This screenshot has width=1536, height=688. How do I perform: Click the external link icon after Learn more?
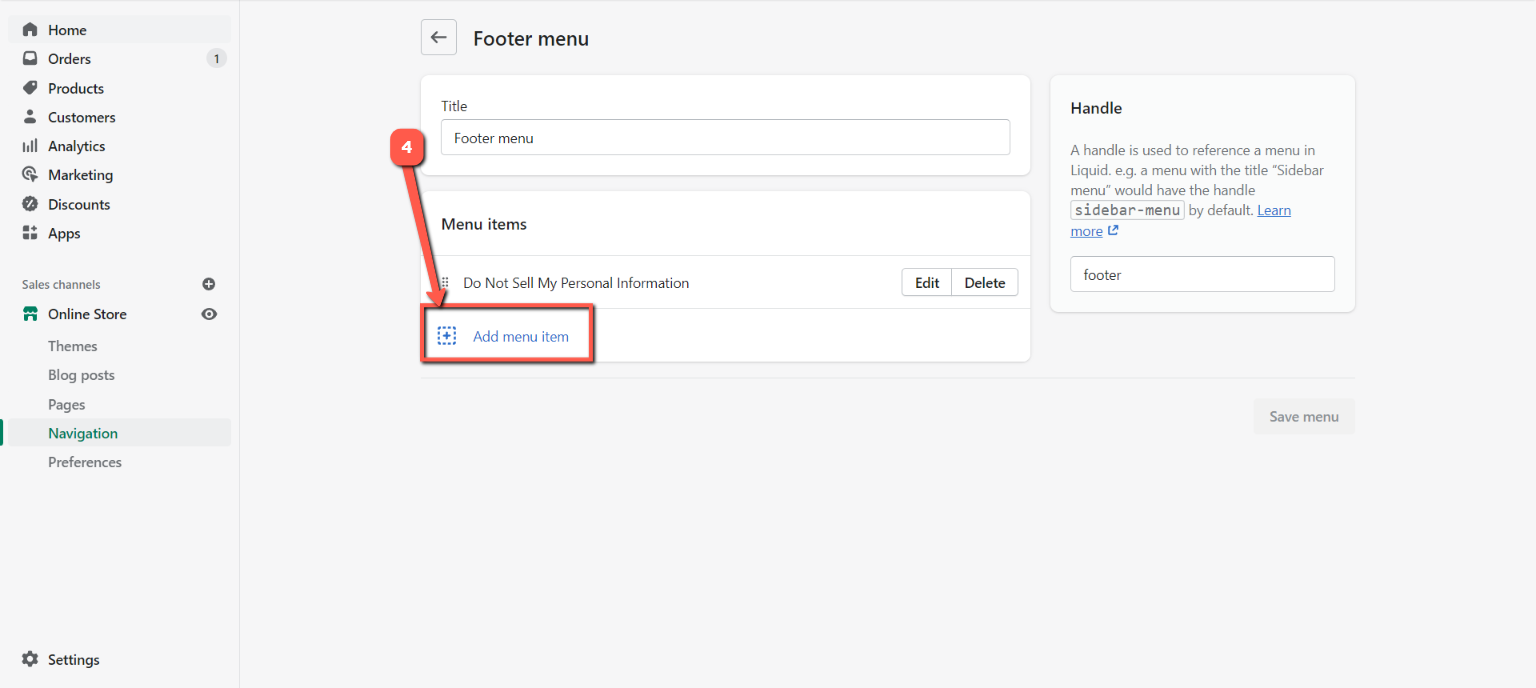pos(1113,231)
